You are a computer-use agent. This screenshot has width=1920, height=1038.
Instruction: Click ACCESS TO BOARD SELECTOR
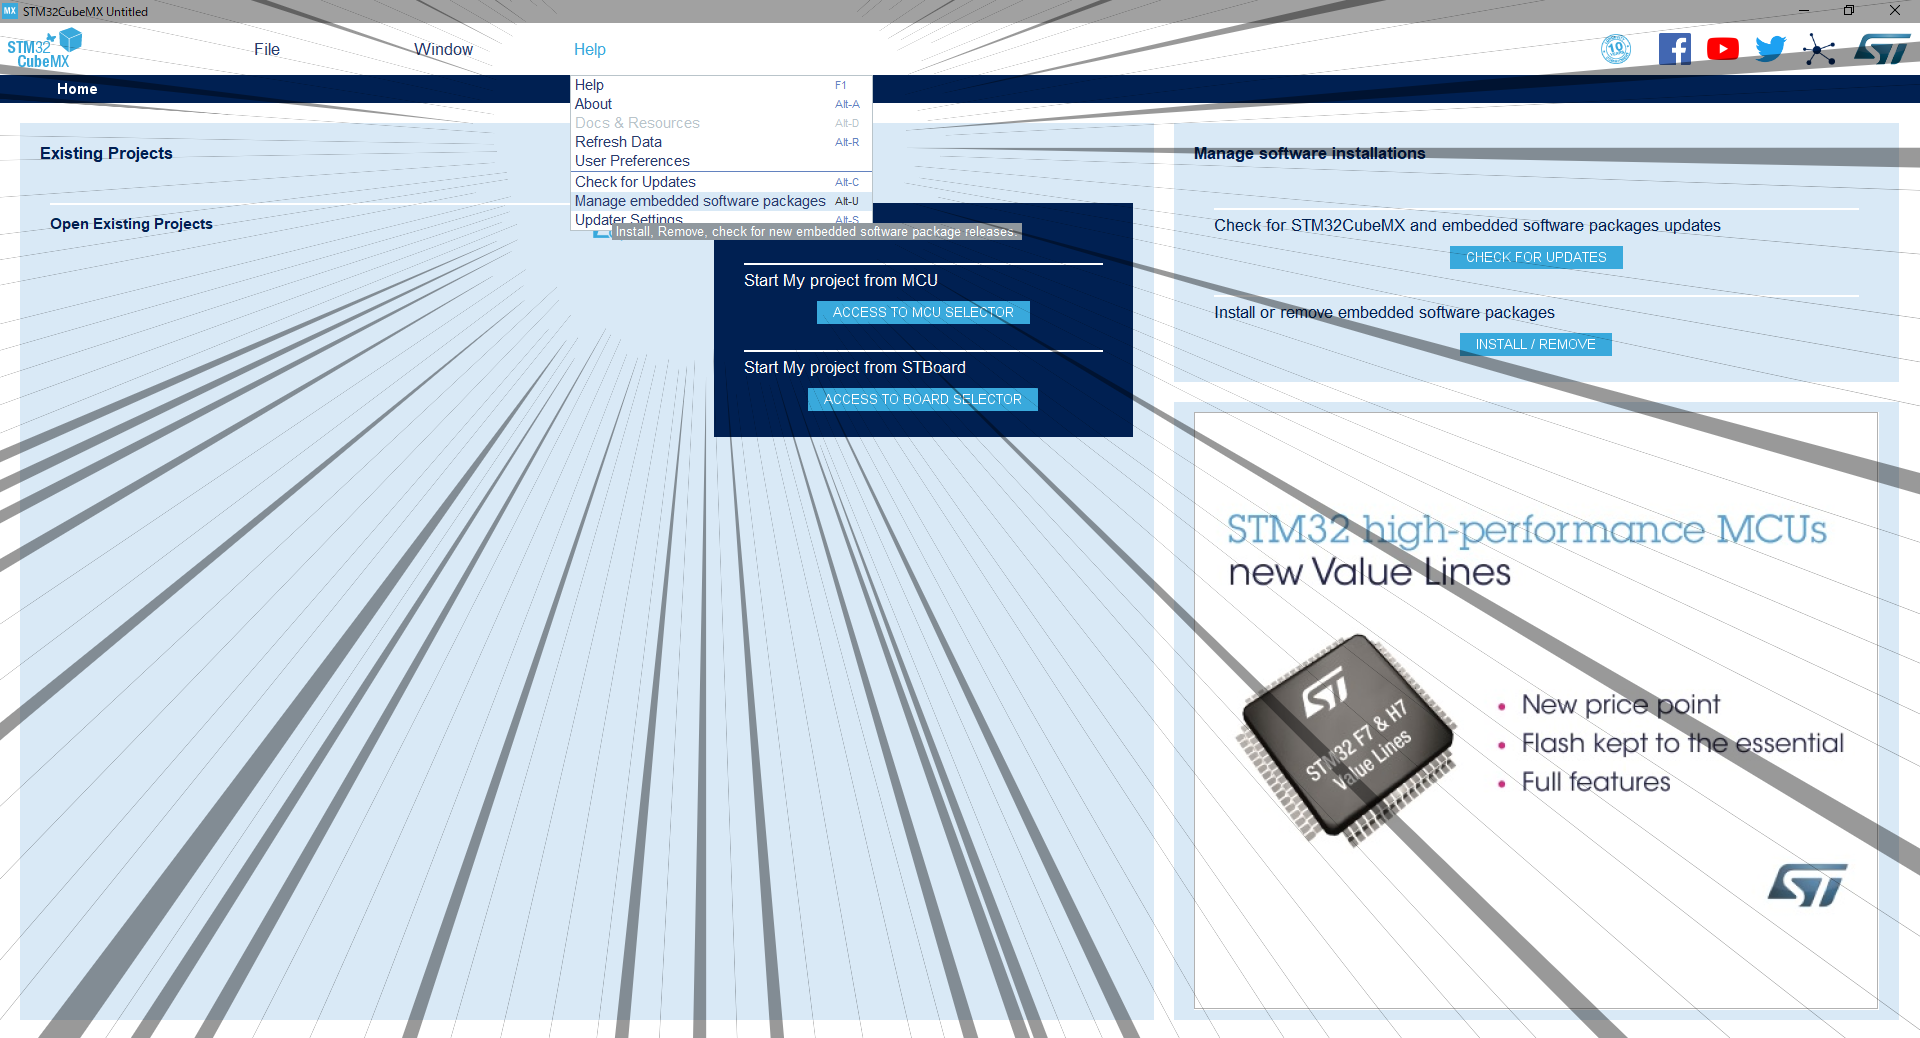pyautogui.click(x=922, y=399)
